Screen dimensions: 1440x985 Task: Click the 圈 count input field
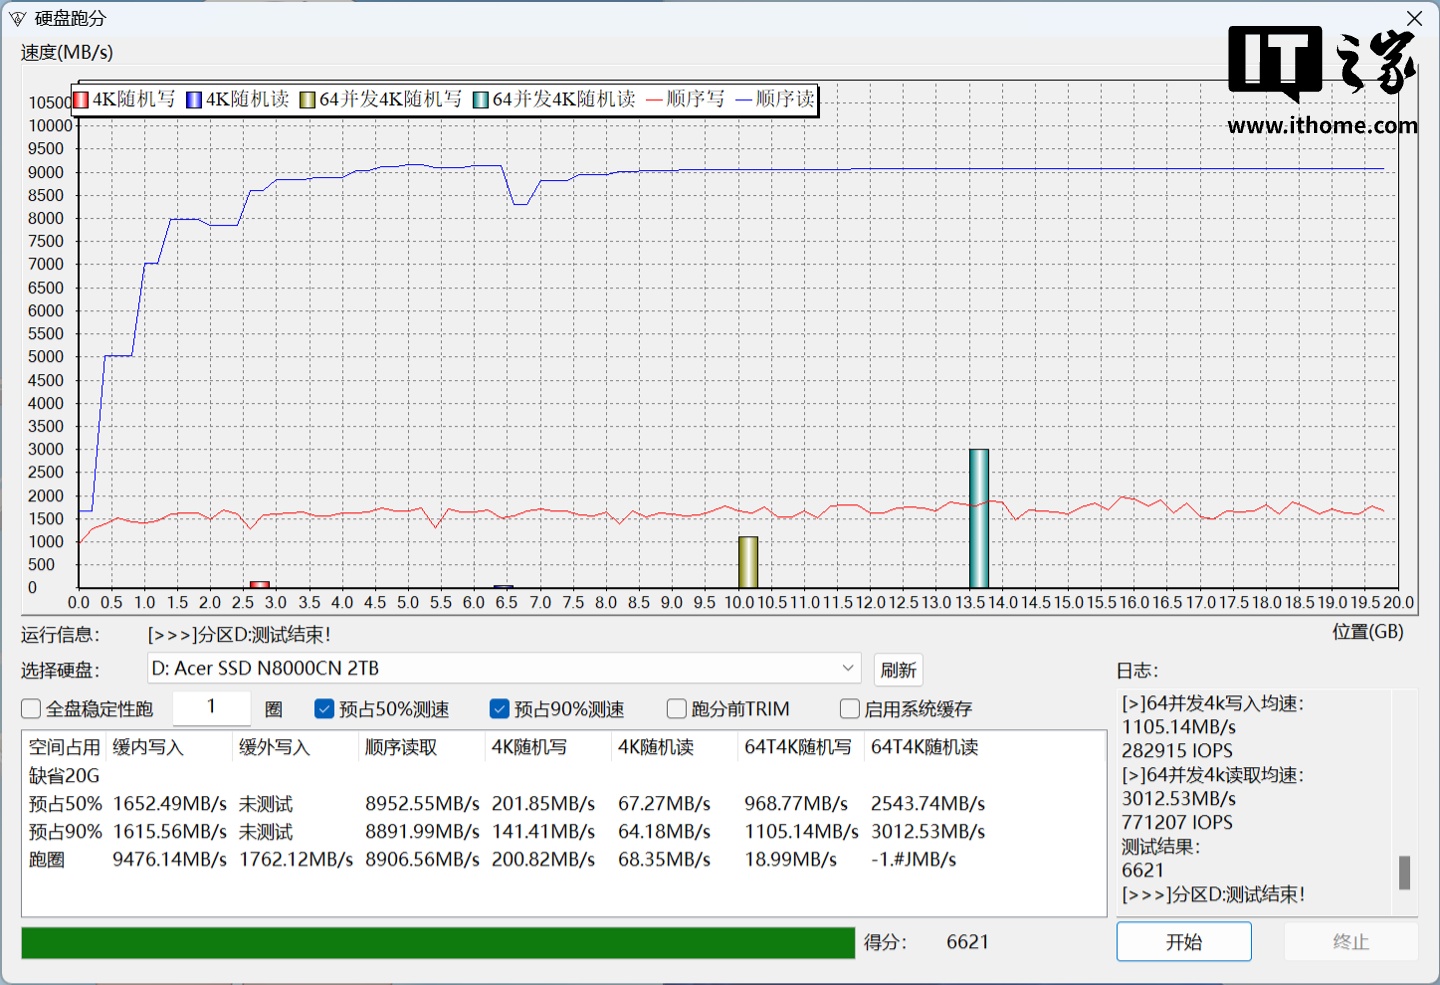pyautogui.click(x=211, y=708)
